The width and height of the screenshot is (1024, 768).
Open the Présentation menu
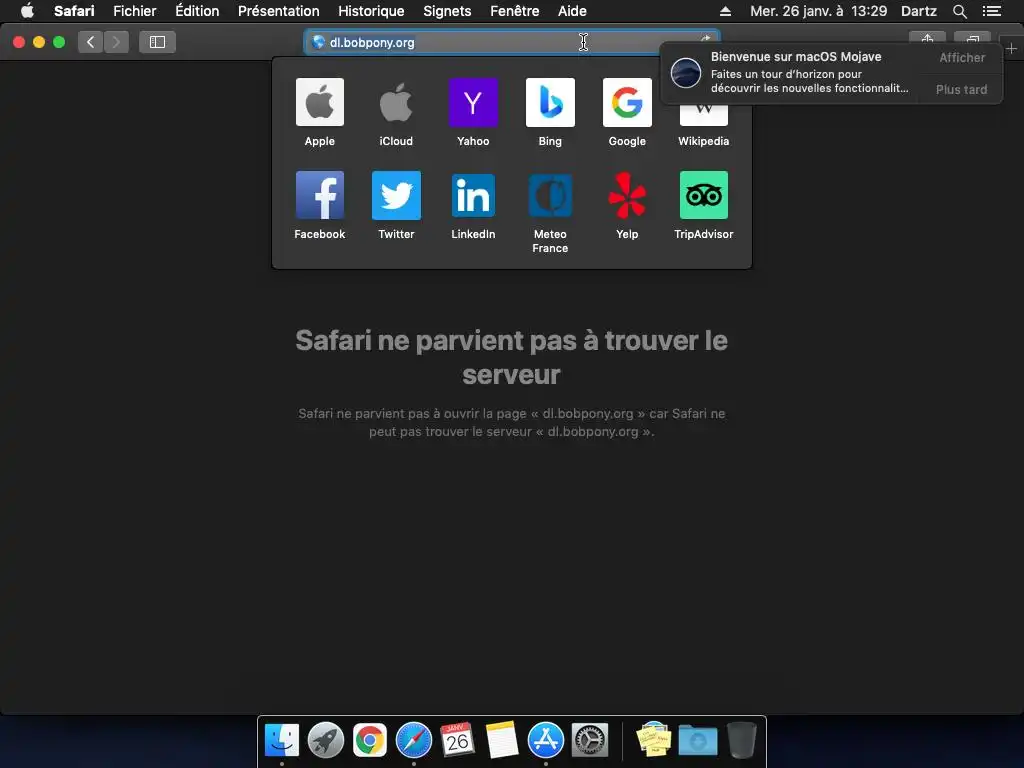(278, 11)
